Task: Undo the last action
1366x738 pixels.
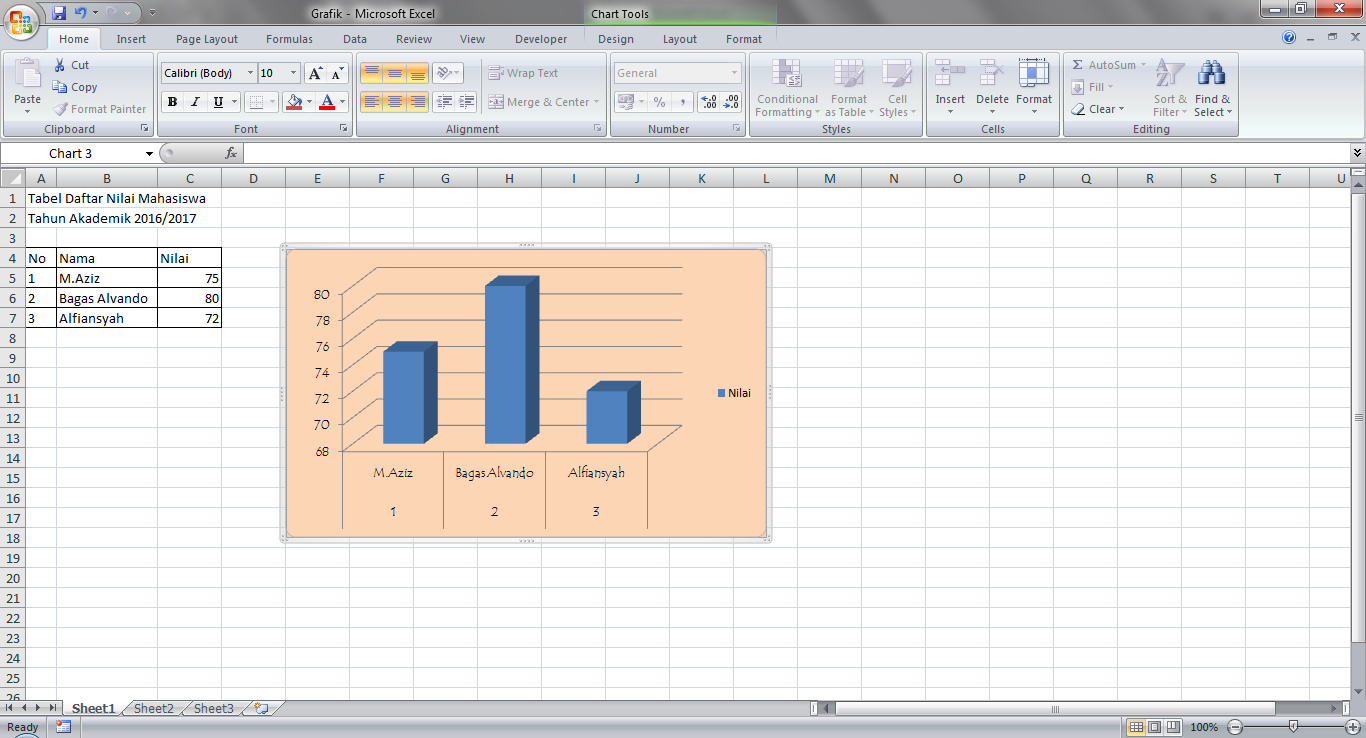Action: [x=81, y=13]
